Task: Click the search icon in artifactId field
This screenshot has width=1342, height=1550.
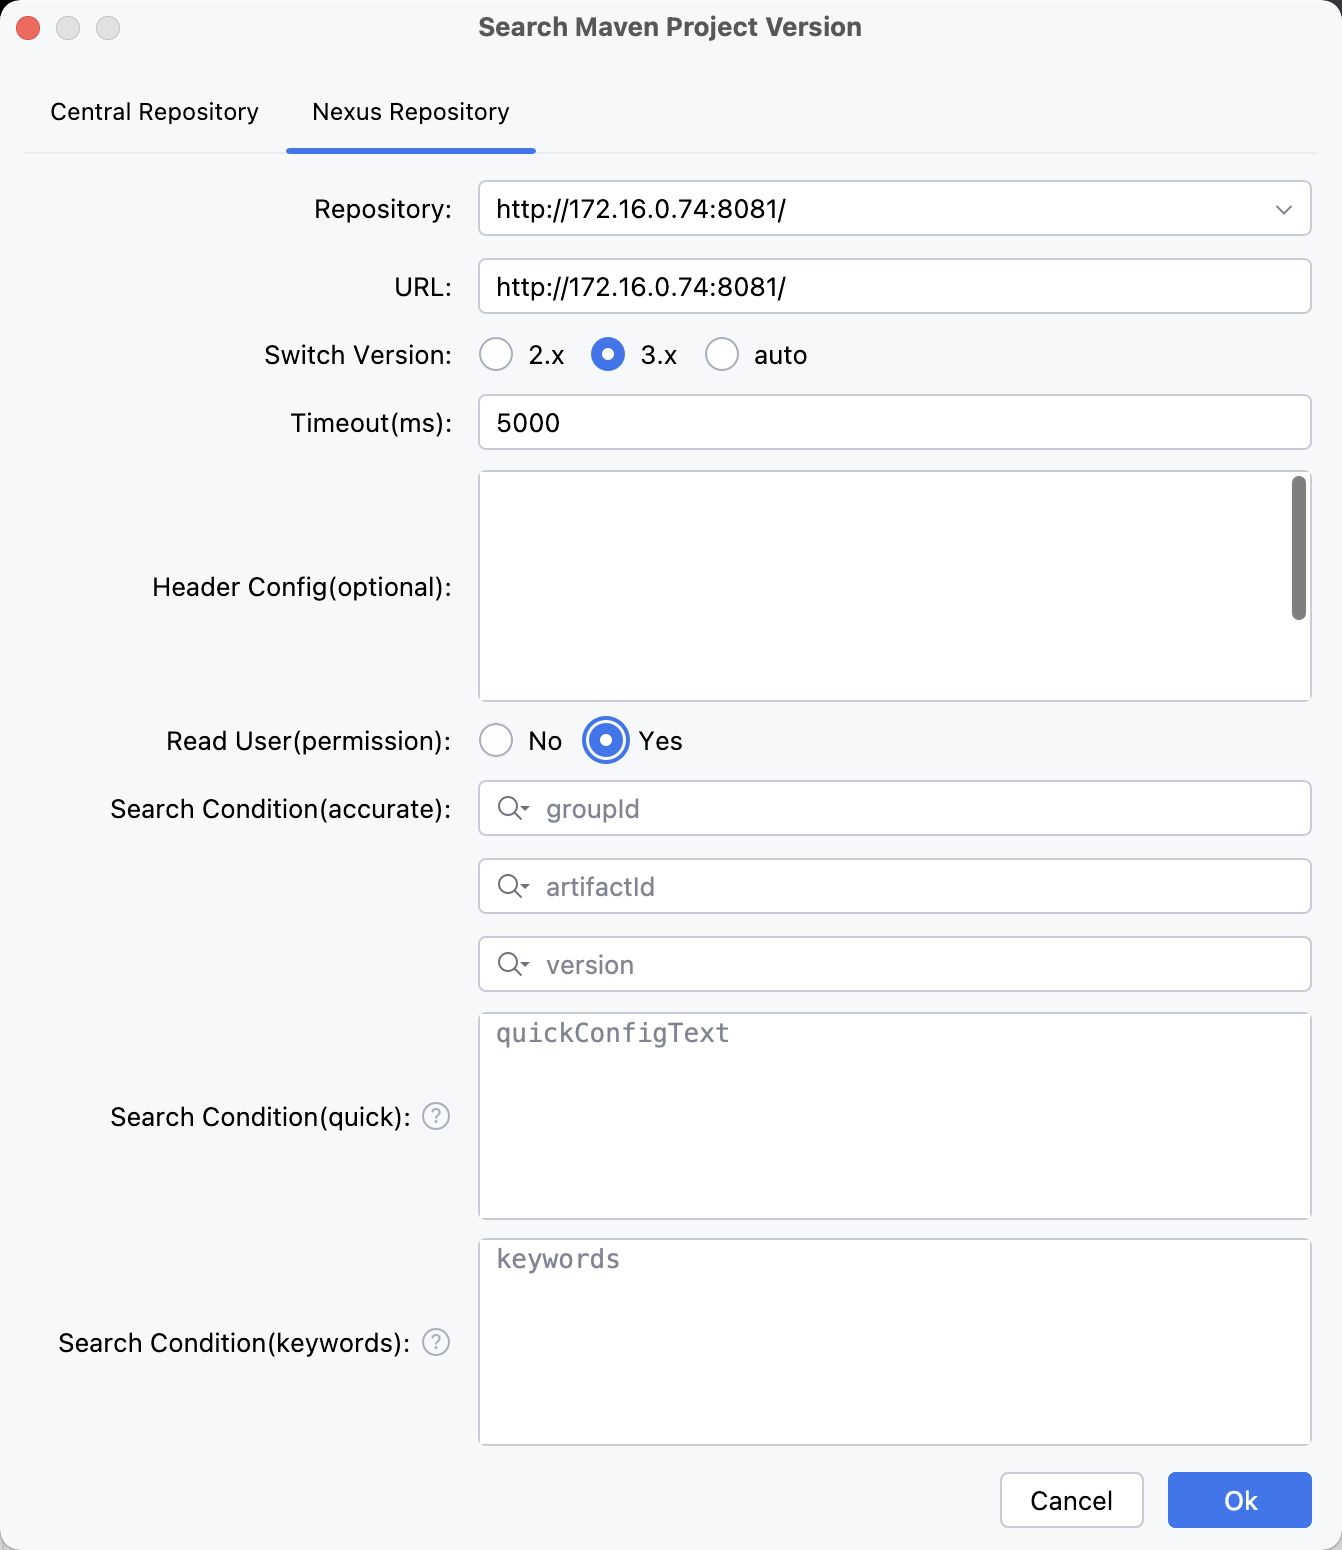Action: tap(512, 886)
